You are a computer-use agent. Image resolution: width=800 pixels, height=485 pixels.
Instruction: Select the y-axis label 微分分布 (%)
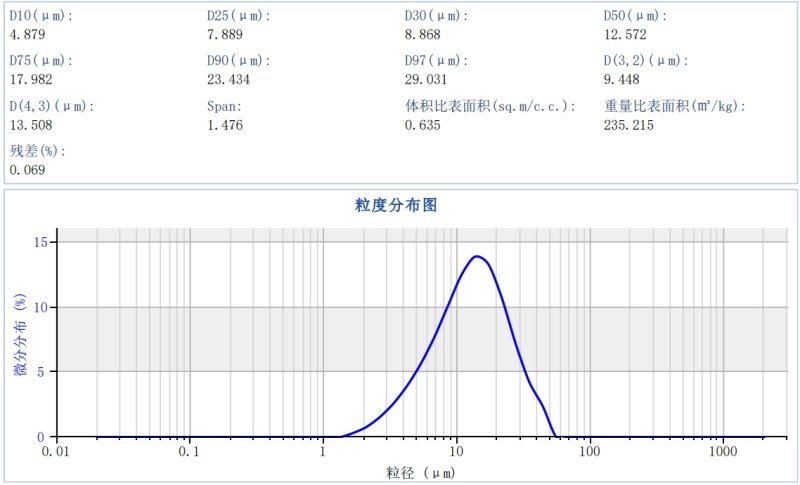19,335
